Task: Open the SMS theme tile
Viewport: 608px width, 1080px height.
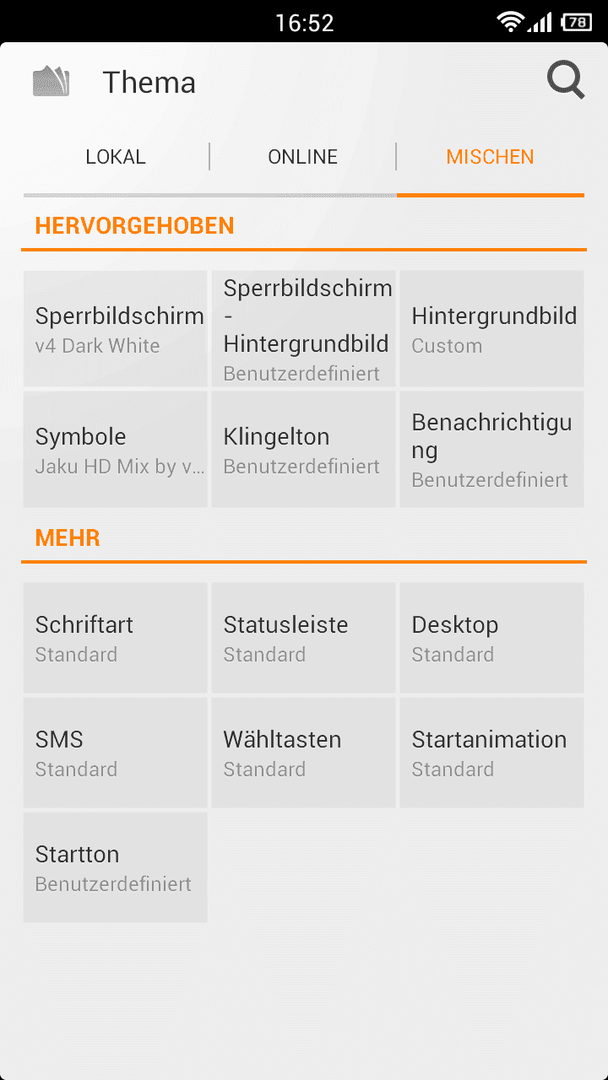Action: tap(115, 752)
